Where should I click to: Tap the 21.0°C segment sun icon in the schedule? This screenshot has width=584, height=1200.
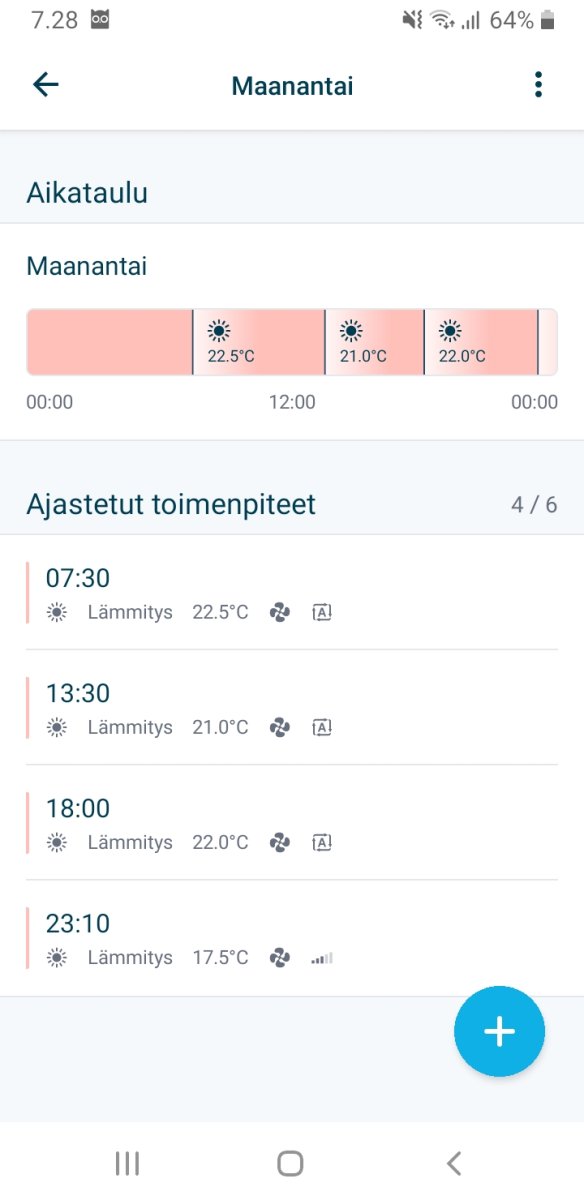tap(352, 330)
